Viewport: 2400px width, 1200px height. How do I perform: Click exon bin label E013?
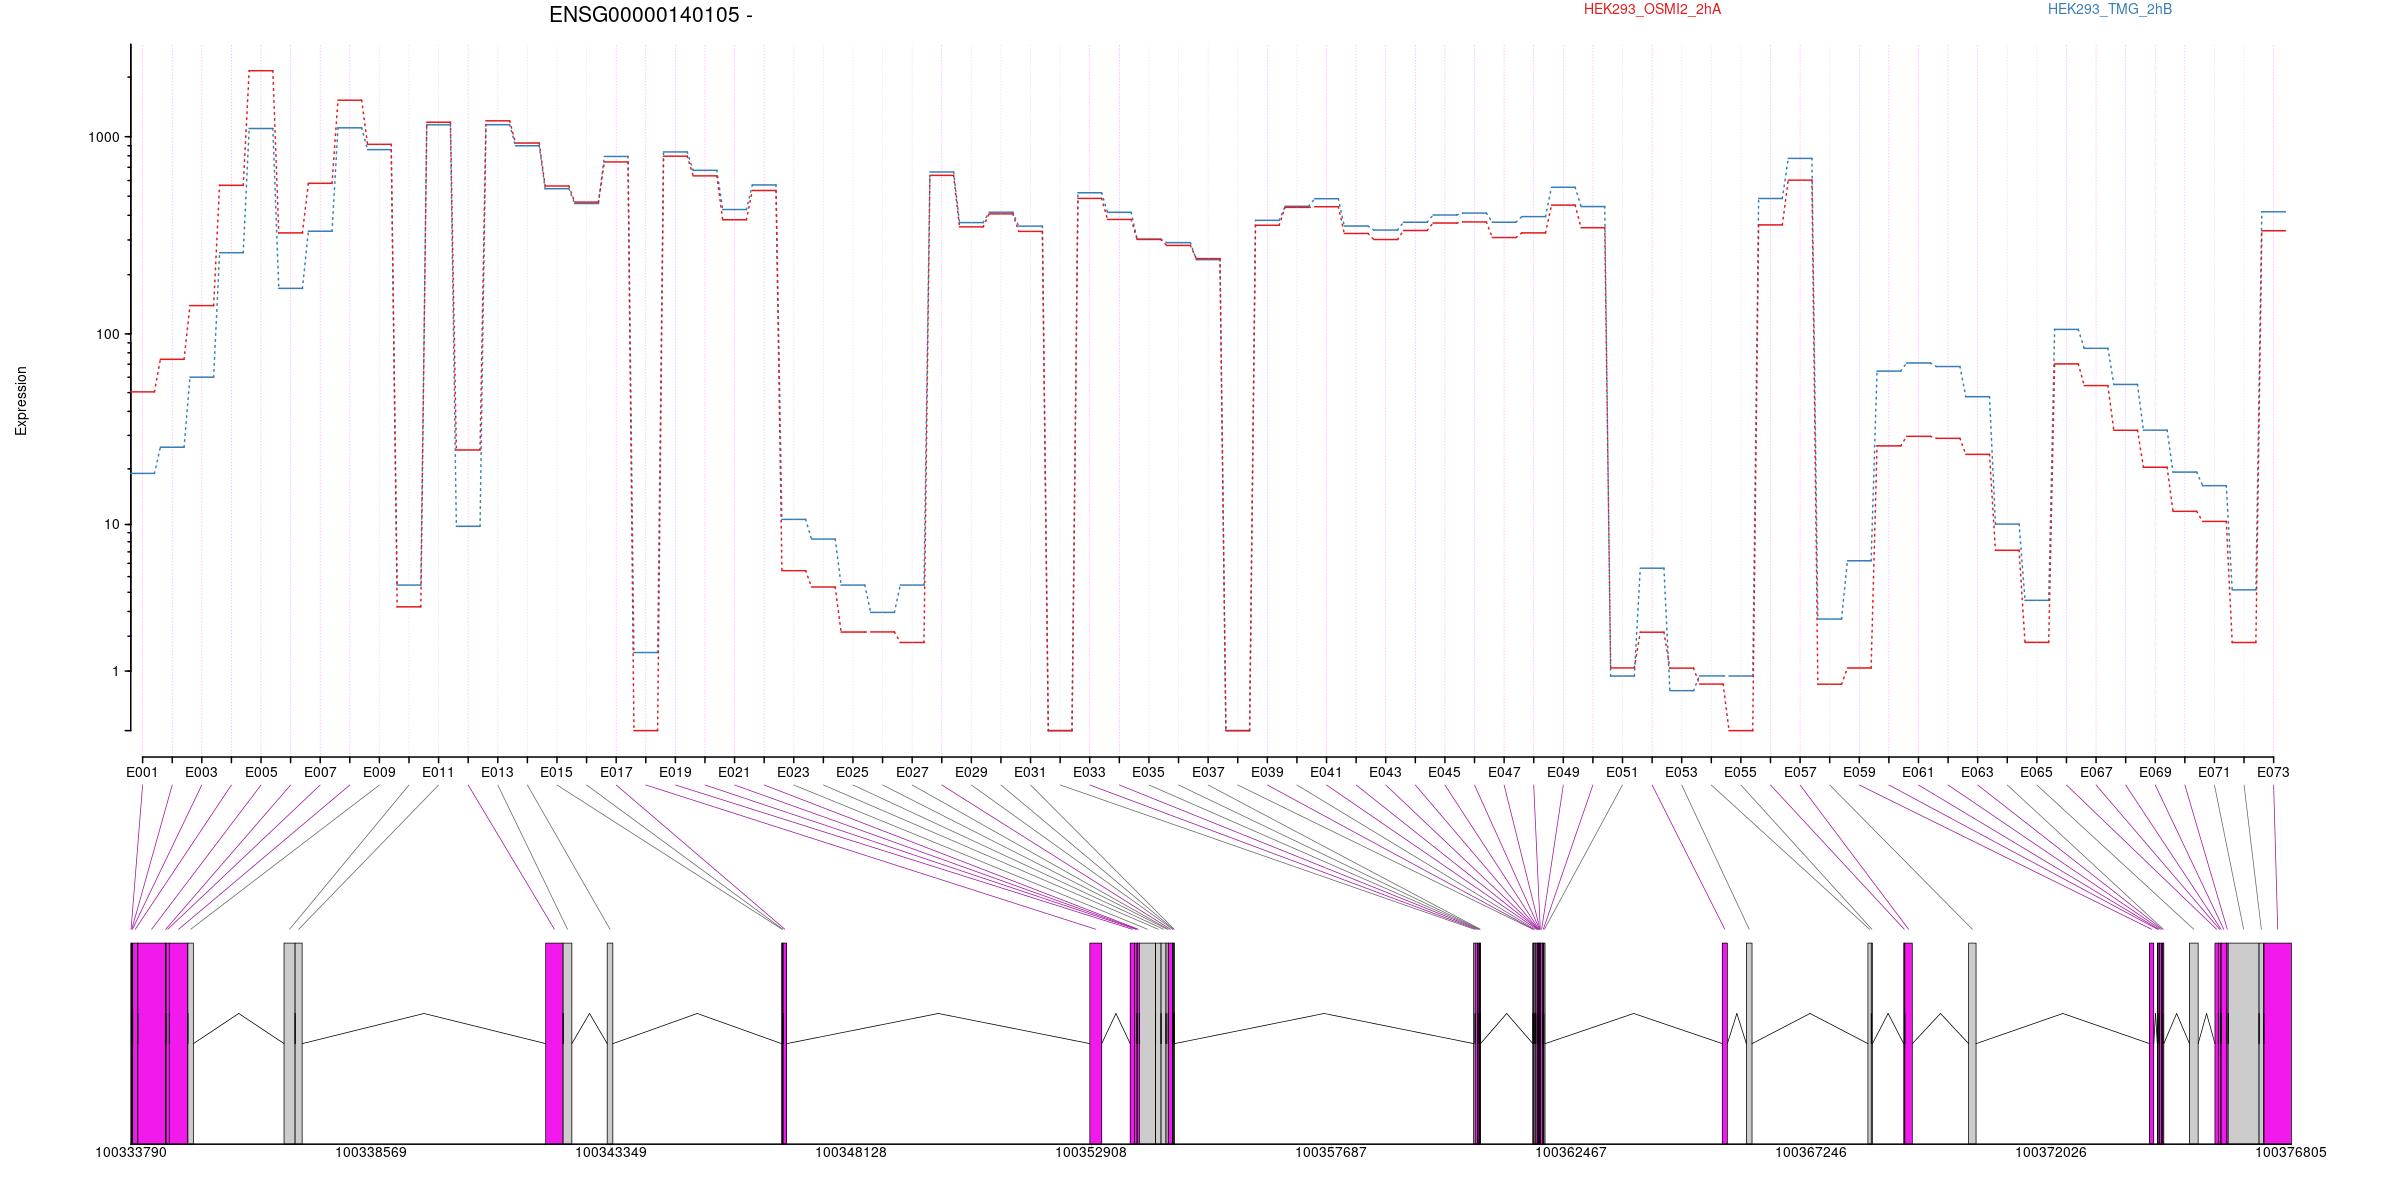tap(497, 772)
